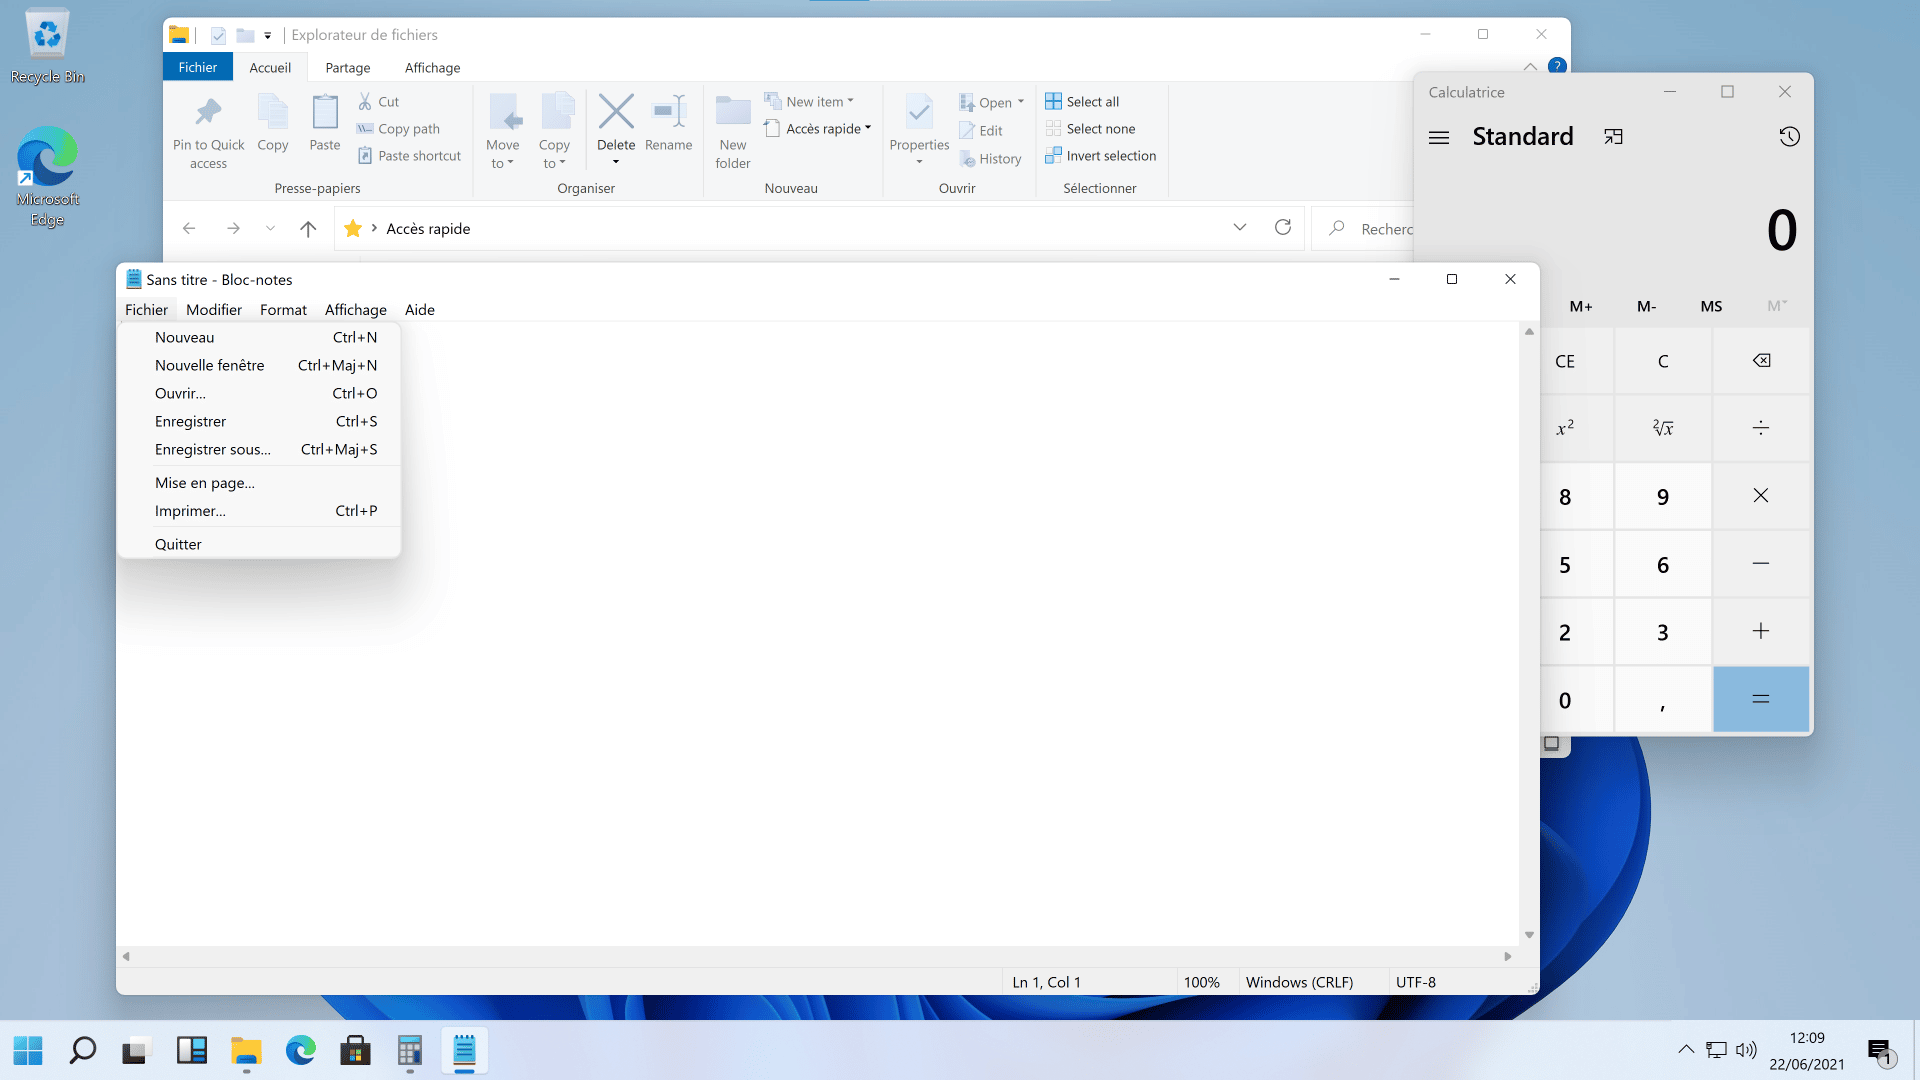The height and width of the screenshot is (1080, 1920).
Task: Open the Calculator navigation hamburger menu
Action: (x=1439, y=137)
